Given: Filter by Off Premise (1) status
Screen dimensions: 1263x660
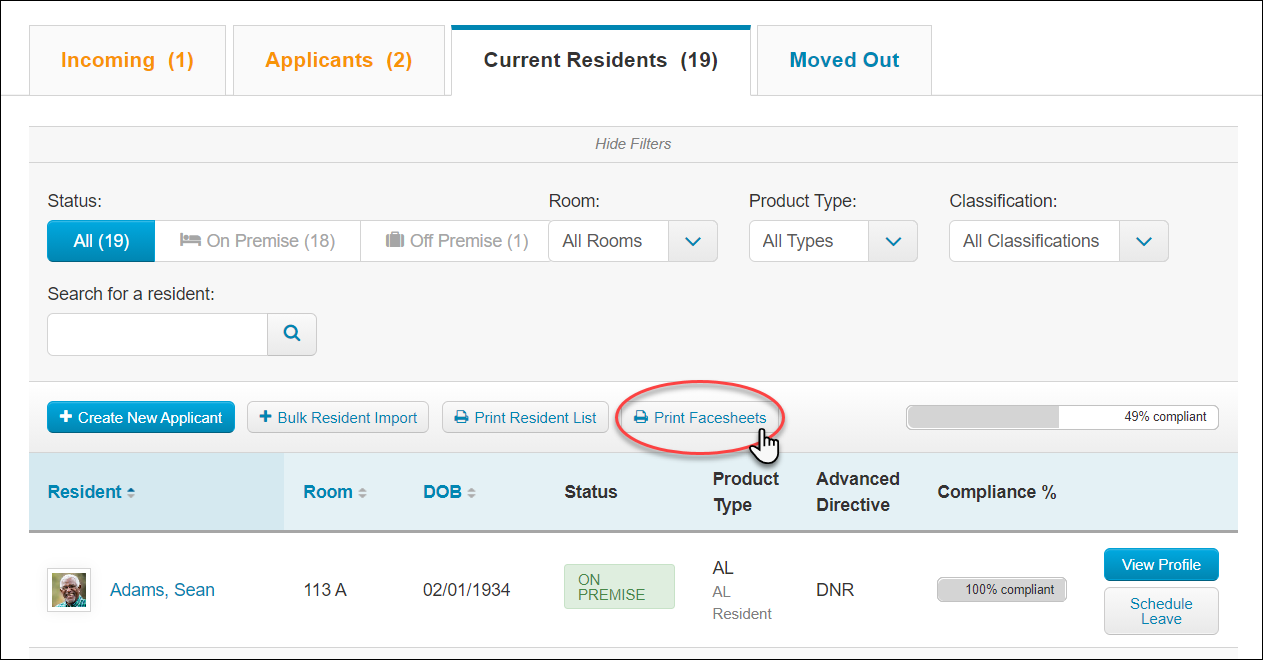Looking at the screenshot, I should coord(456,241).
